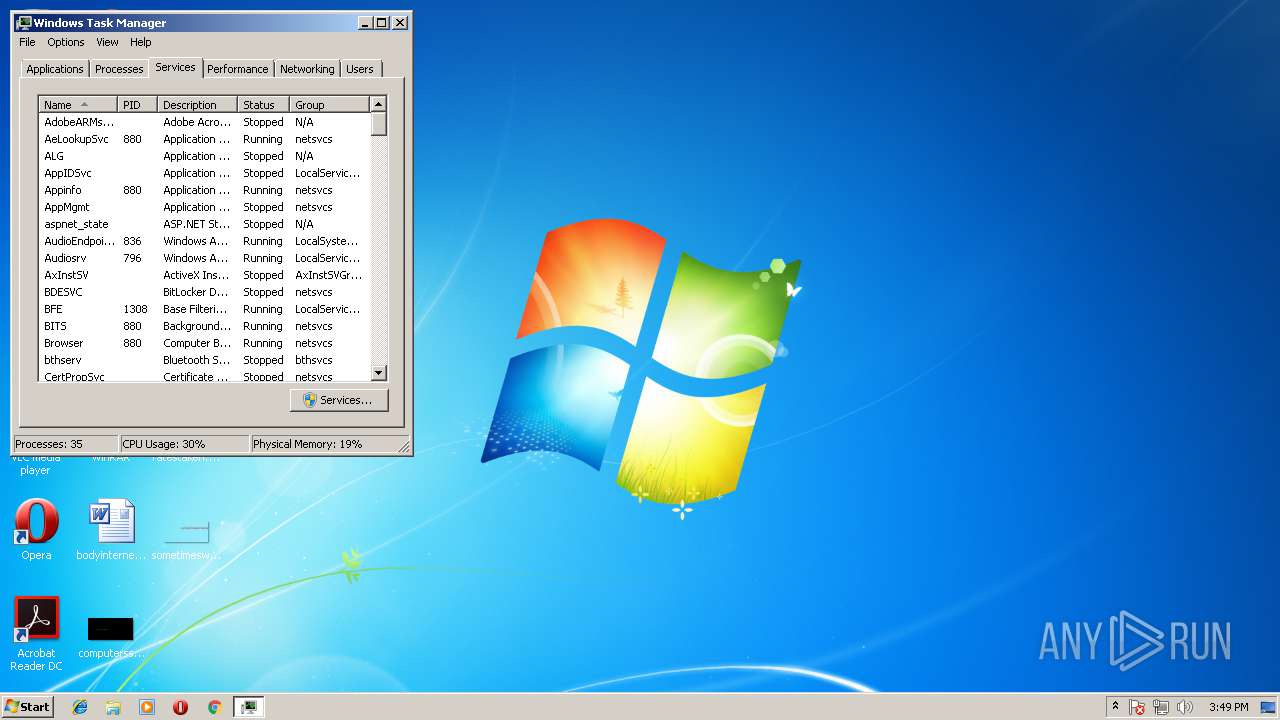Select the aspnet_state service row
The width and height of the screenshot is (1280, 720).
coord(204,224)
